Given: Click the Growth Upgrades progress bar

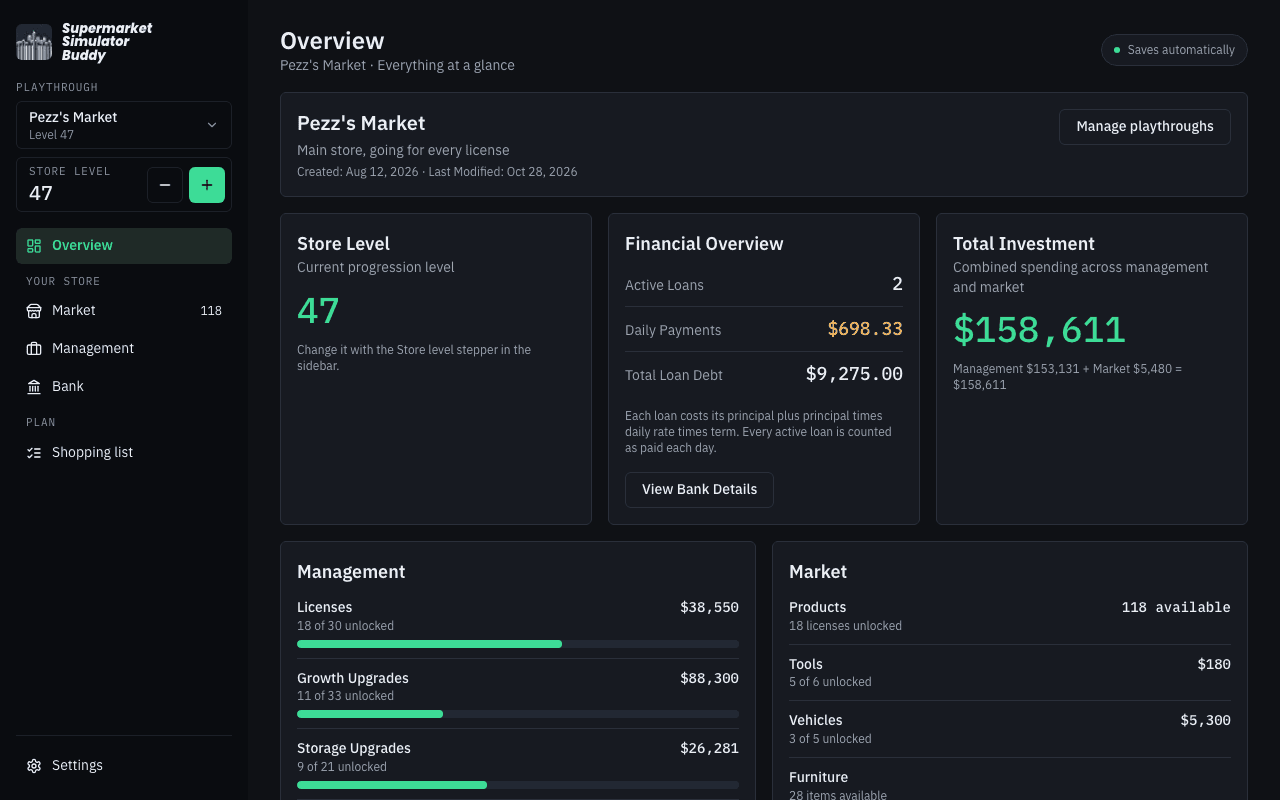Looking at the screenshot, I should click(518, 714).
